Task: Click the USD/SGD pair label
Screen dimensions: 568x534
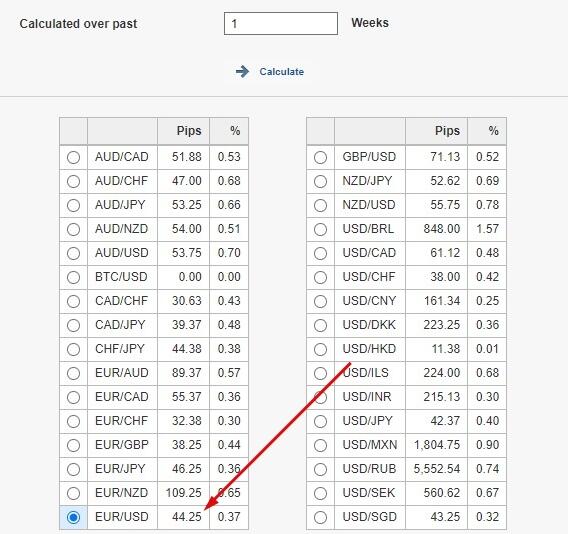Action: 369,517
